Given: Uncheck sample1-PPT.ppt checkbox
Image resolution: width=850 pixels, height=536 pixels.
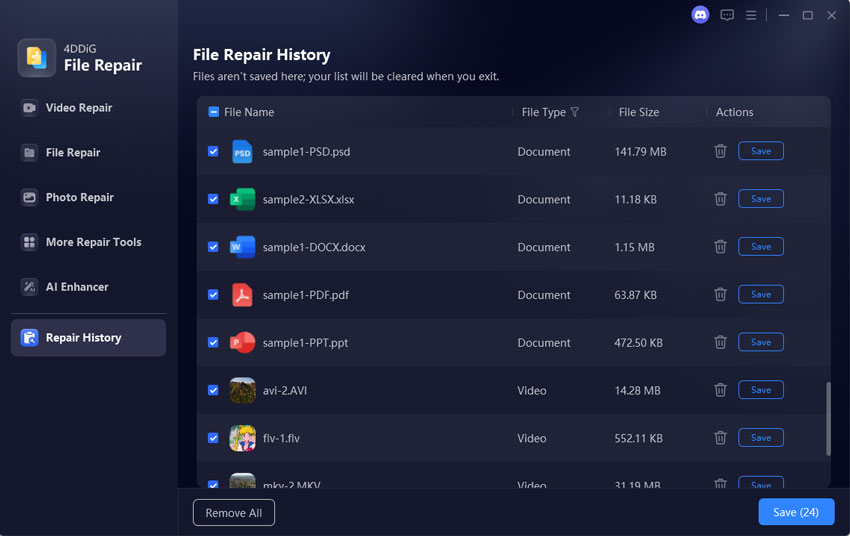Looking at the screenshot, I should click(213, 342).
